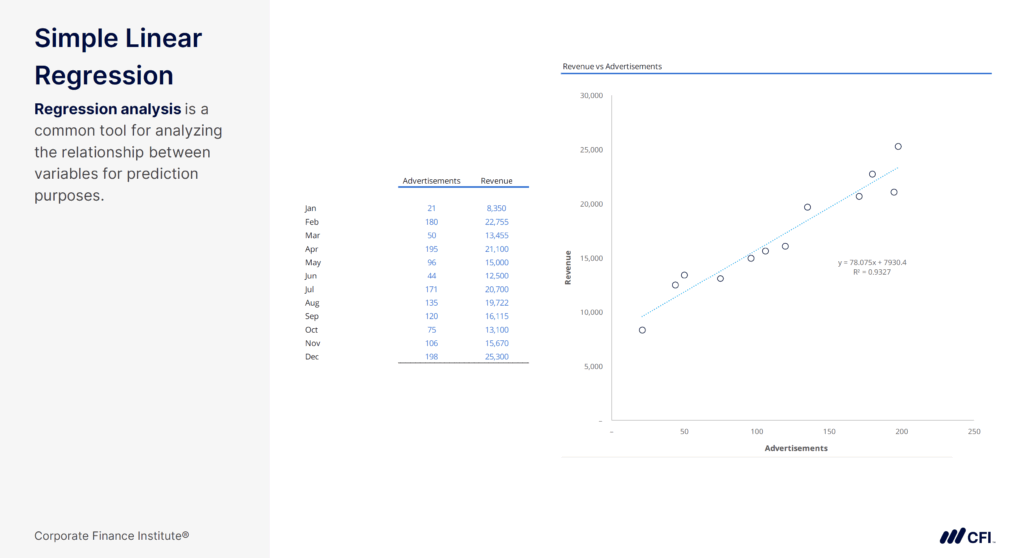1024x558 pixels.
Task: Select May advertisements cell "96"
Action: coord(431,263)
